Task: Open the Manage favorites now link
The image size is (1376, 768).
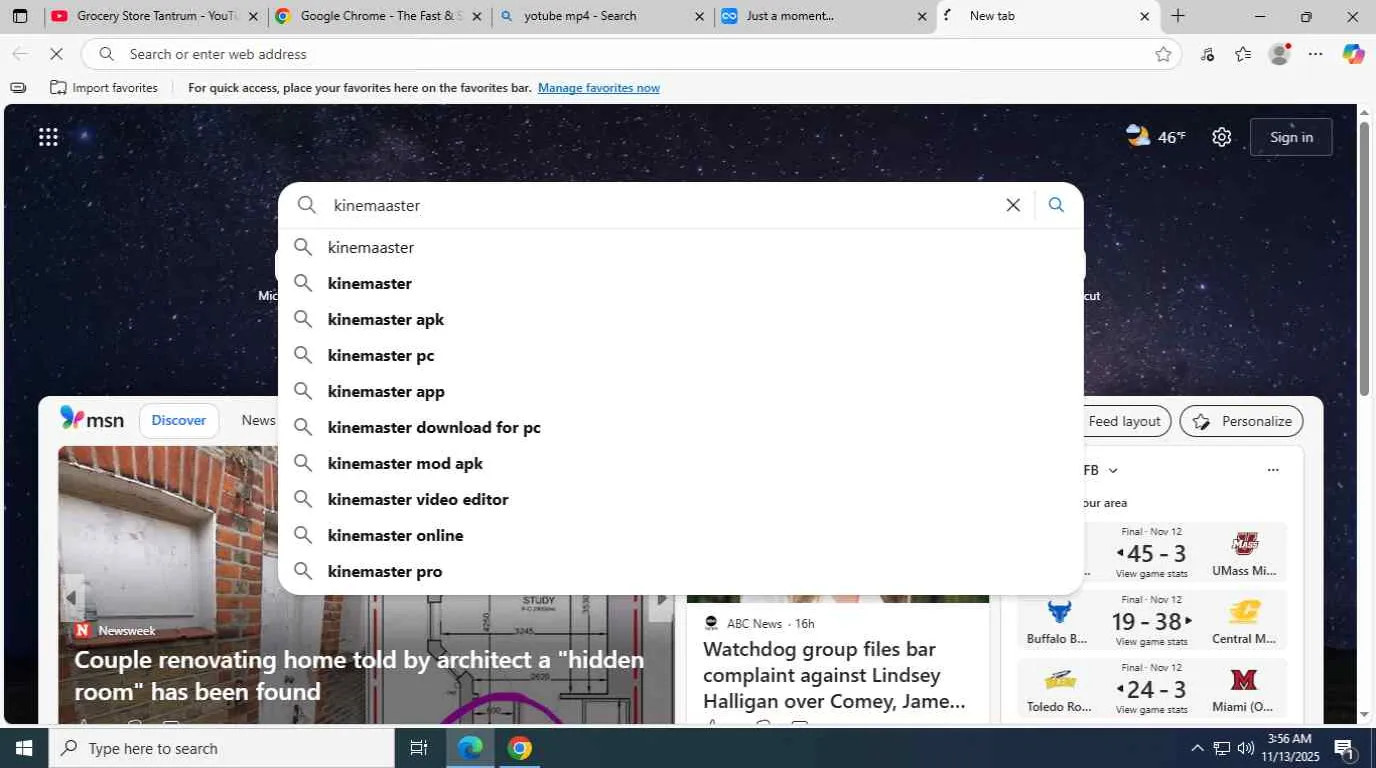Action: [599, 88]
